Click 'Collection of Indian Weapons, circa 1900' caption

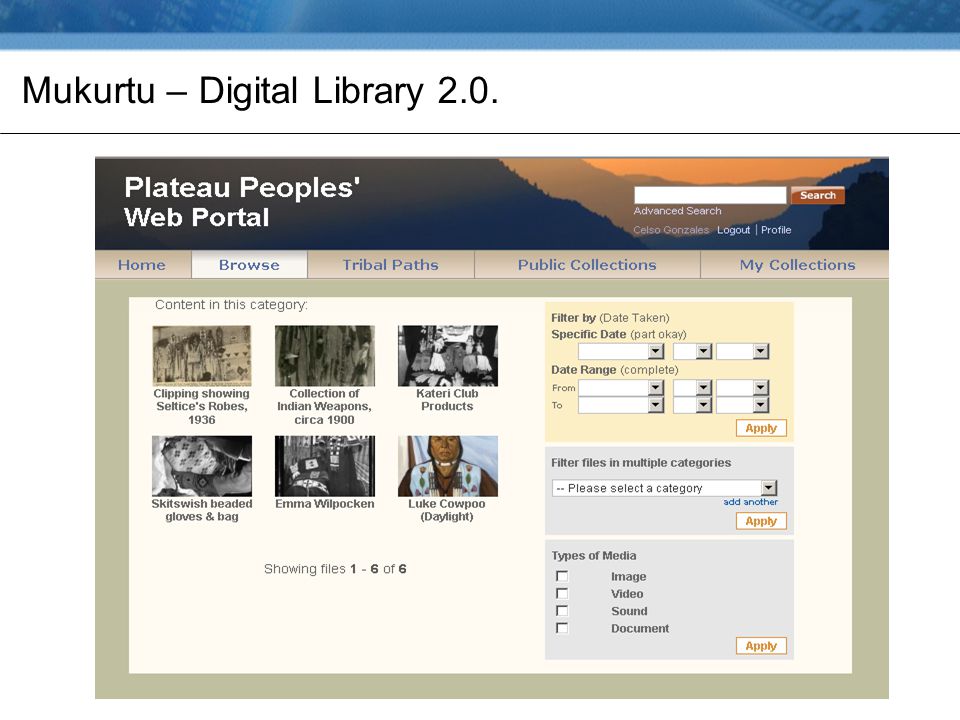coord(324,407)
